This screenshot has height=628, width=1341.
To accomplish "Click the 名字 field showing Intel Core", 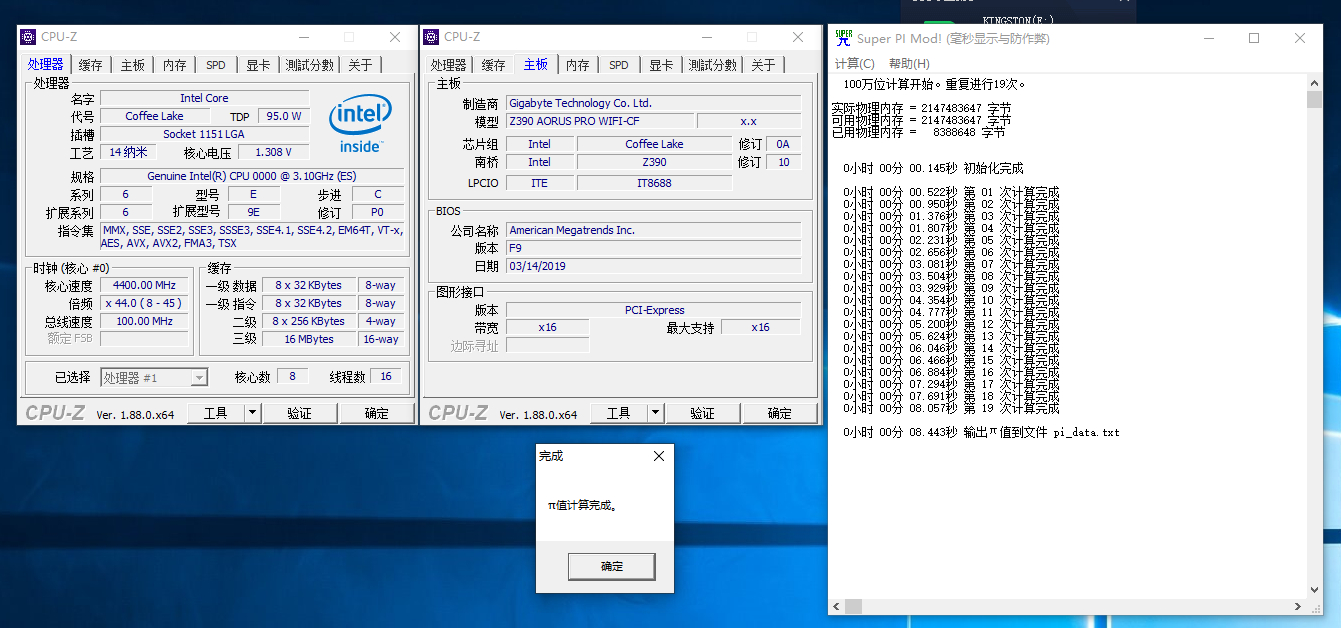I will click(x=204, y=98).
